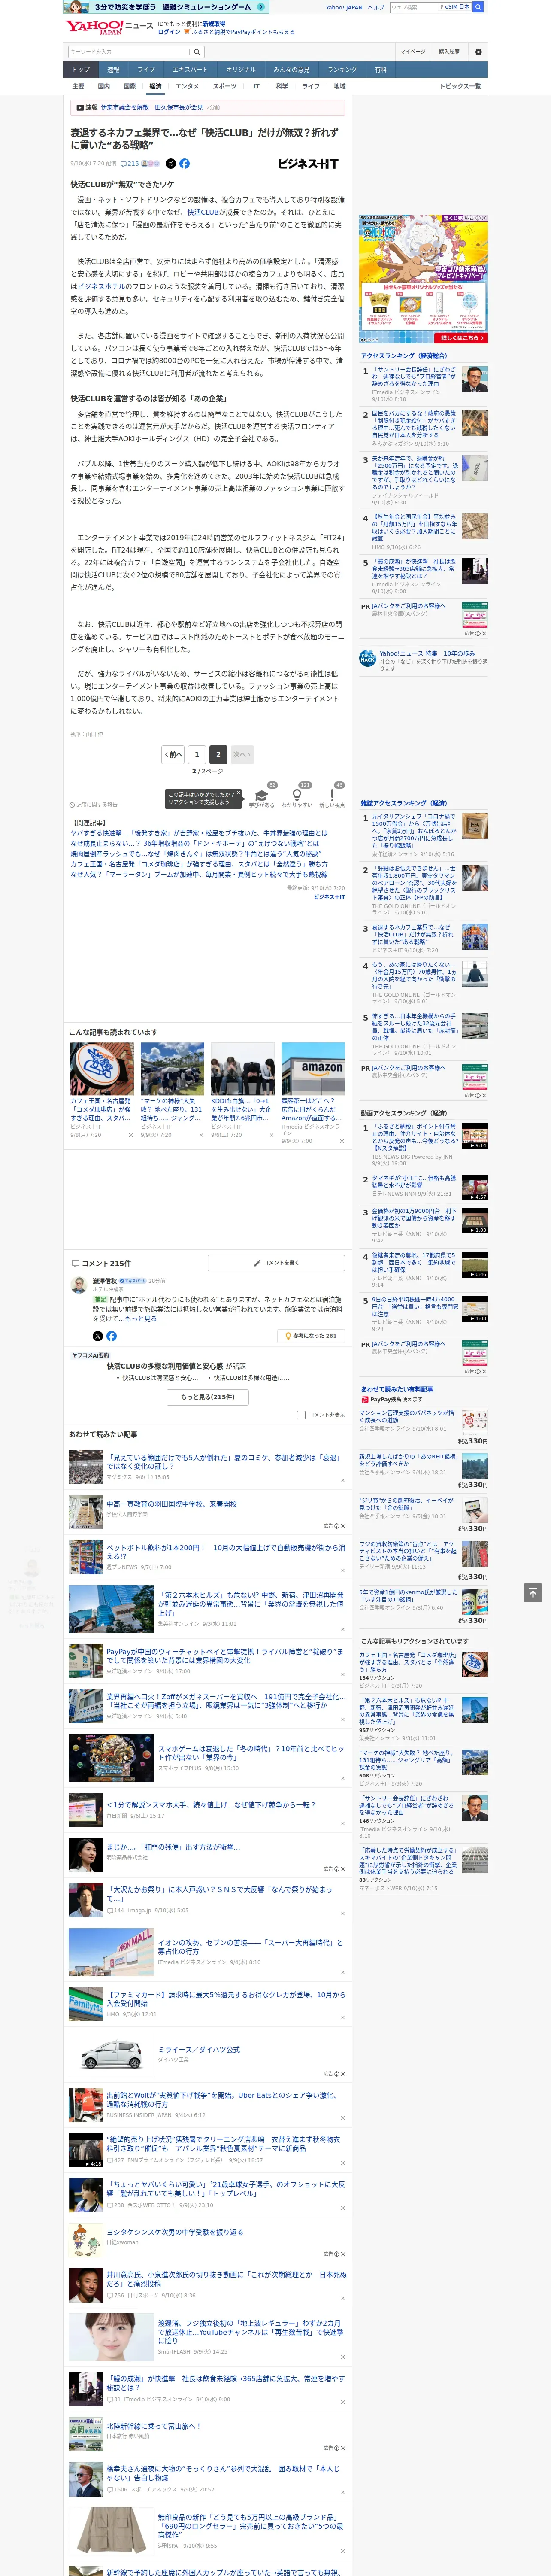The image size is (551, 2576).
Task: Open the マイページ link
Action: (x=413, y=52)
